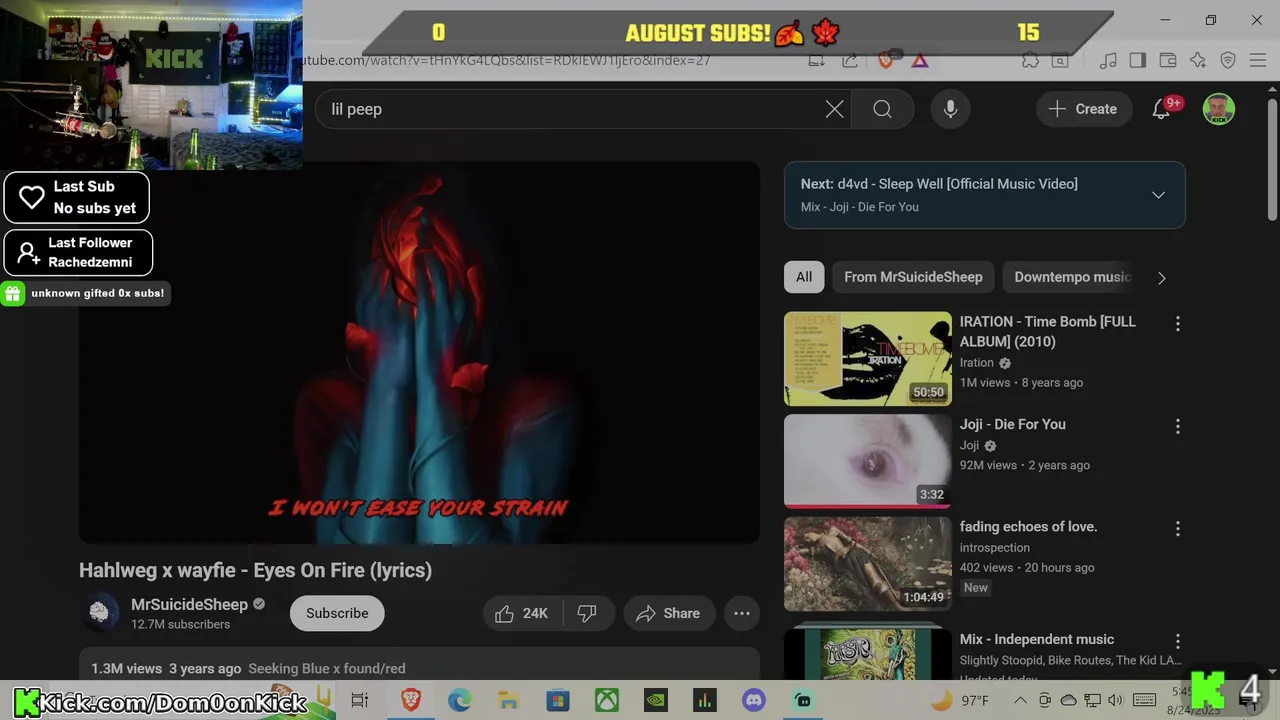
Task: Open options for Joji Die For You
Action: pyautogui.click(x=1177, y=427)
